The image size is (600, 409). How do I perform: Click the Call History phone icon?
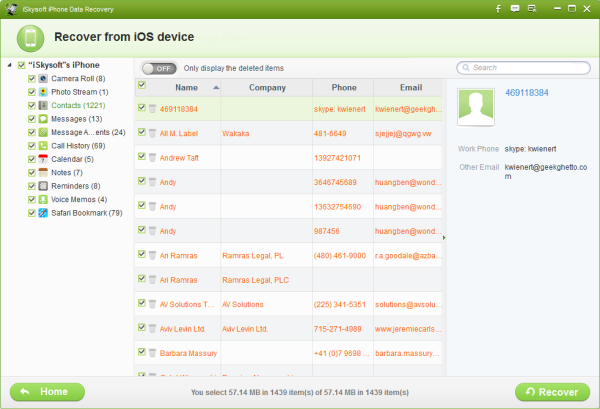pos(43,146)
